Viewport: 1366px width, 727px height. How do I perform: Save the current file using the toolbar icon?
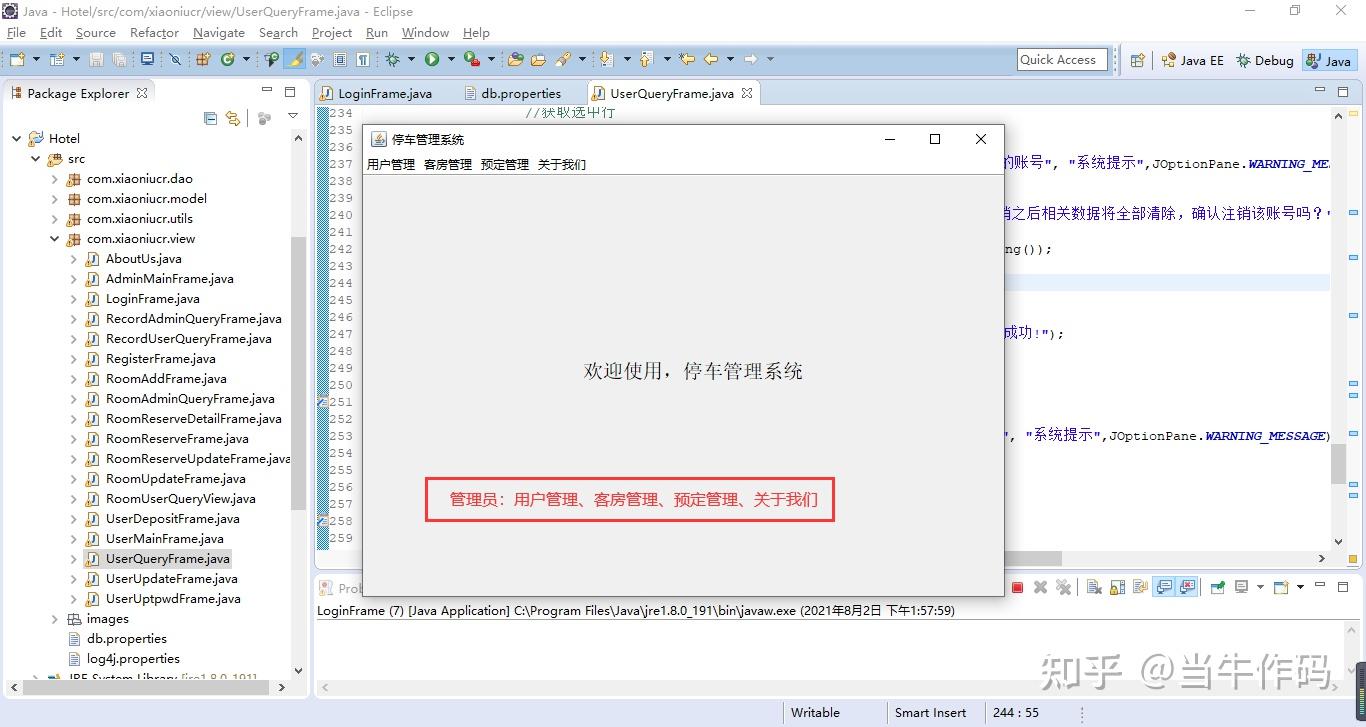tap(98, 59)
